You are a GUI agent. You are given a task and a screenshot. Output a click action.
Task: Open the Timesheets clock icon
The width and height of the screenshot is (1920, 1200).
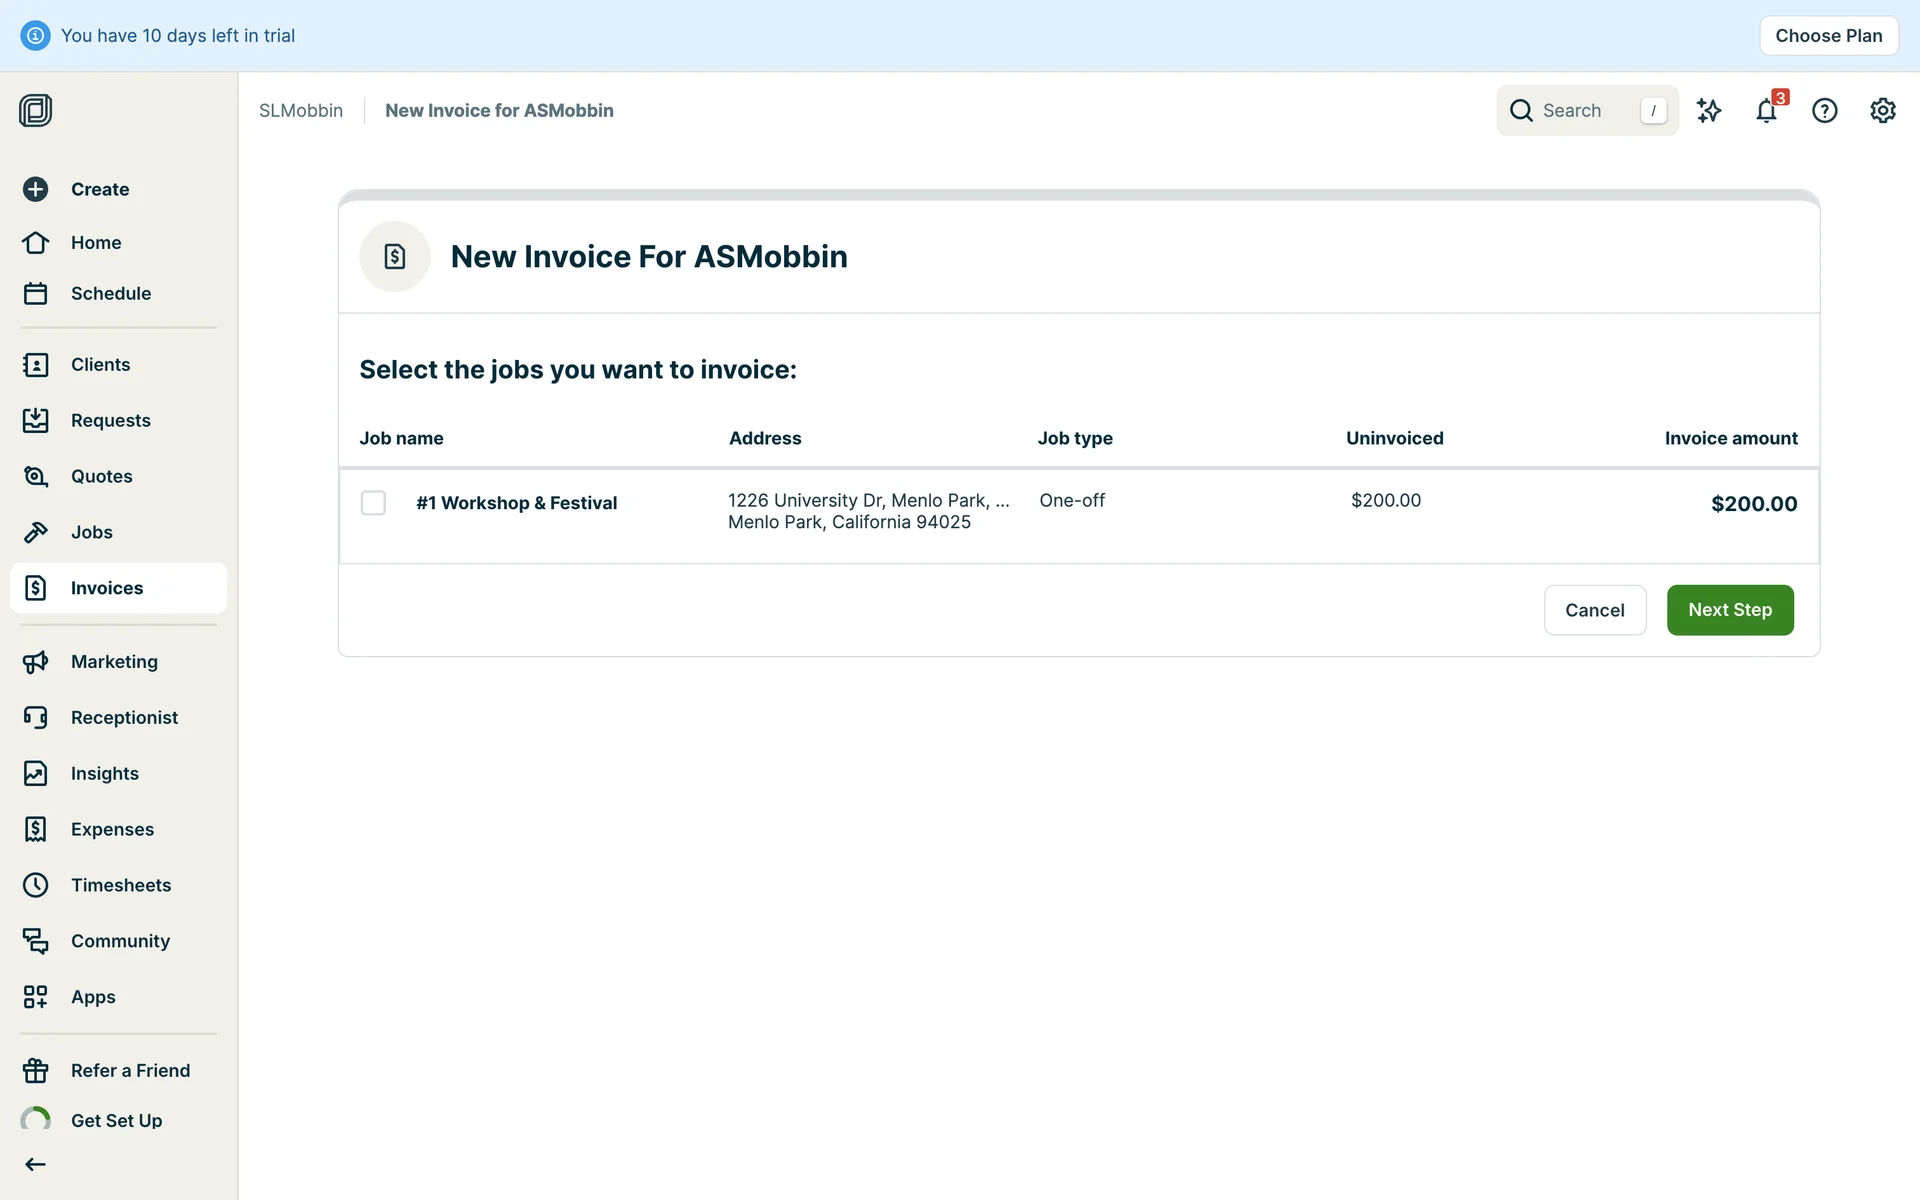tap(36, 885)
